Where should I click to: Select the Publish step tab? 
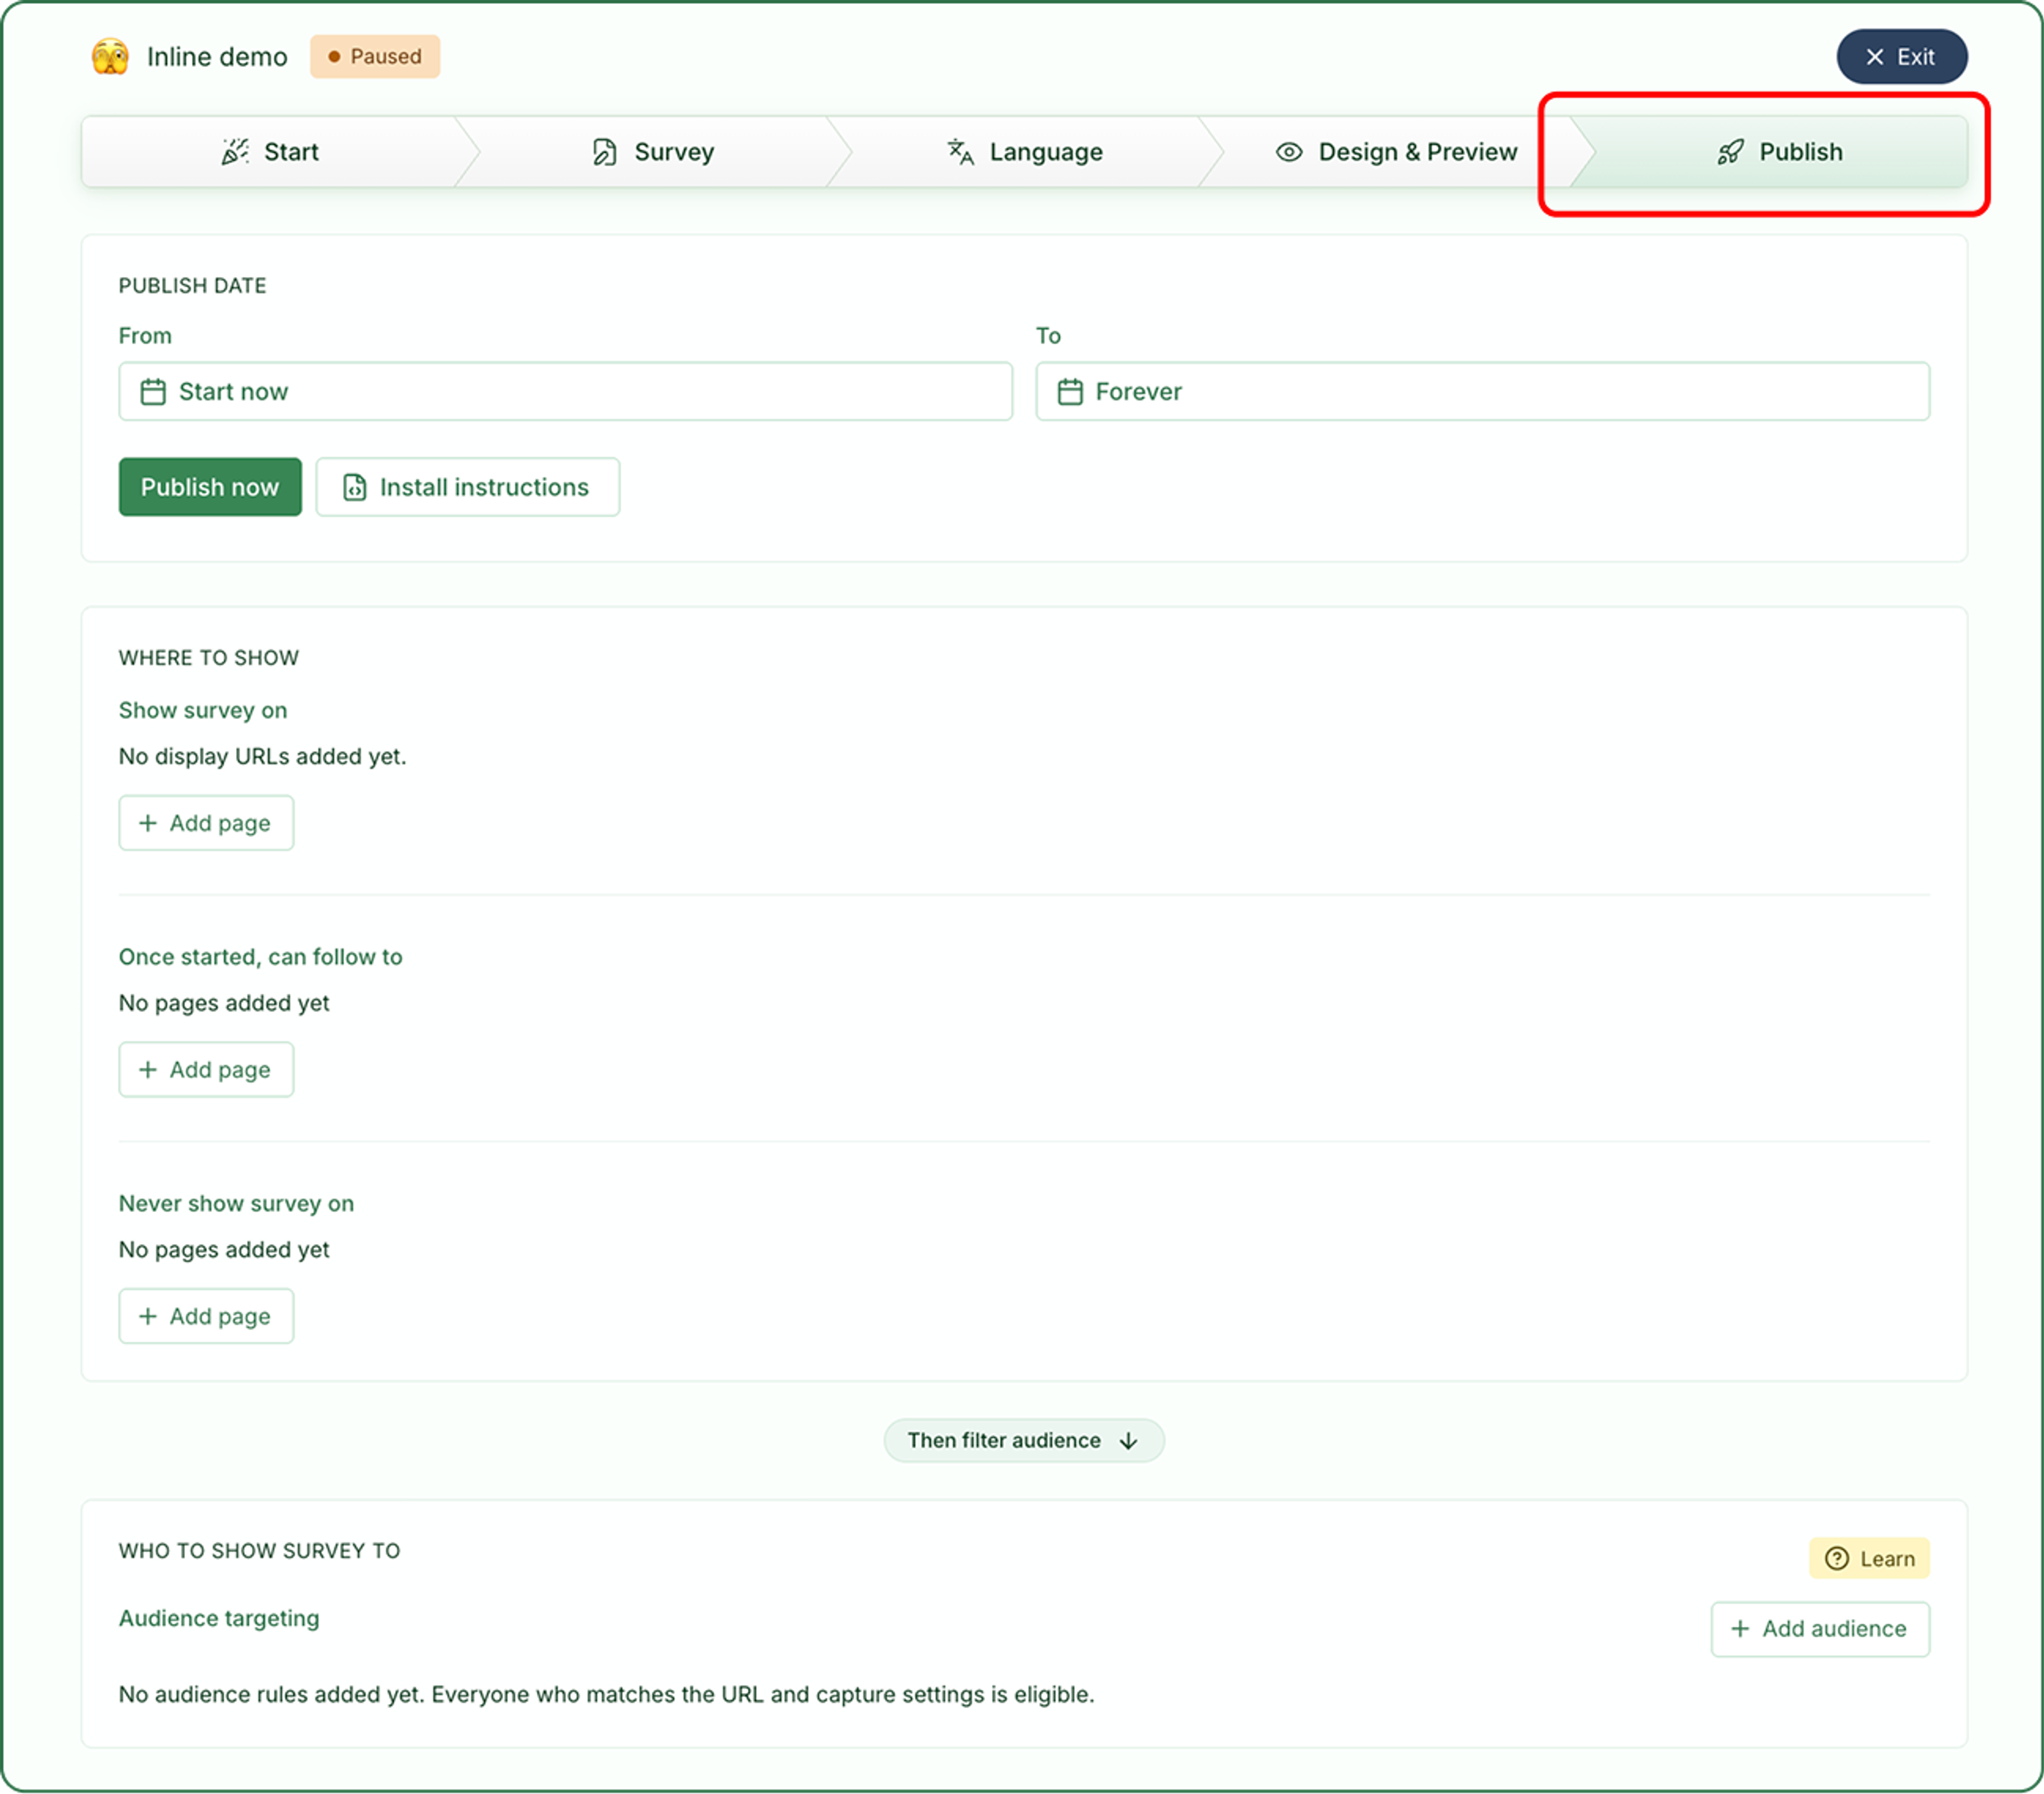click(1779, 152)
